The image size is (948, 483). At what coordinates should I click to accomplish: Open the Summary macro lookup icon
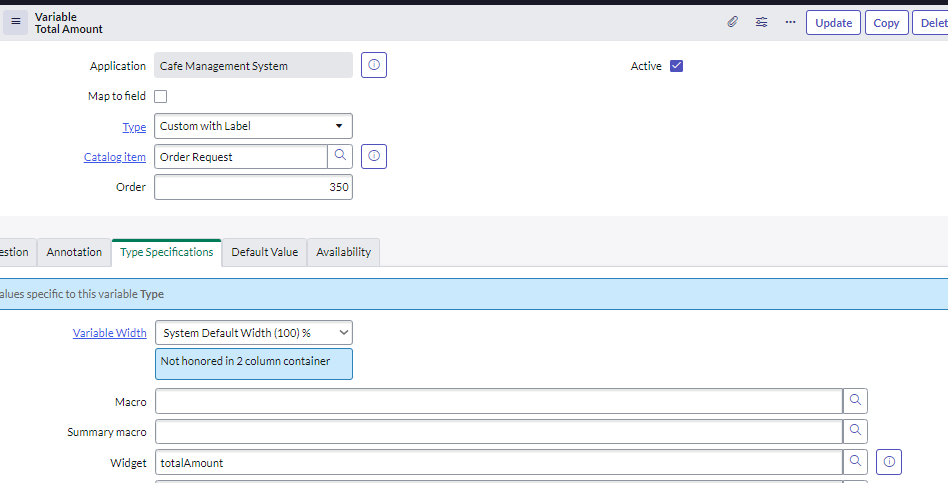(x=855, y=431)
